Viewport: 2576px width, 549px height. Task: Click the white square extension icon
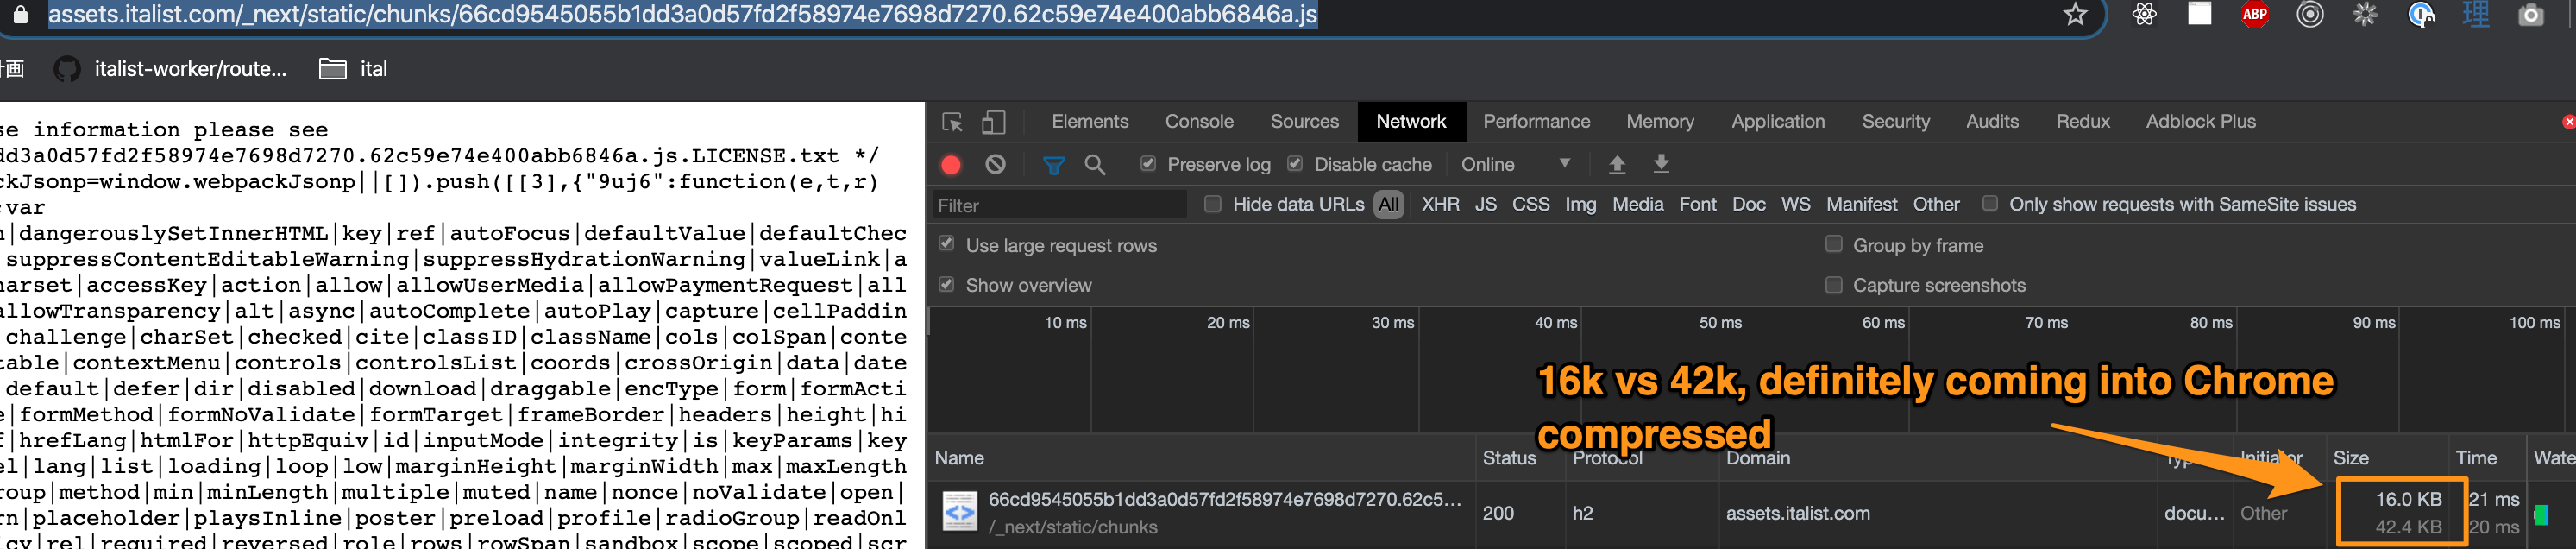pyautogui.click(x=2199, y=13)
